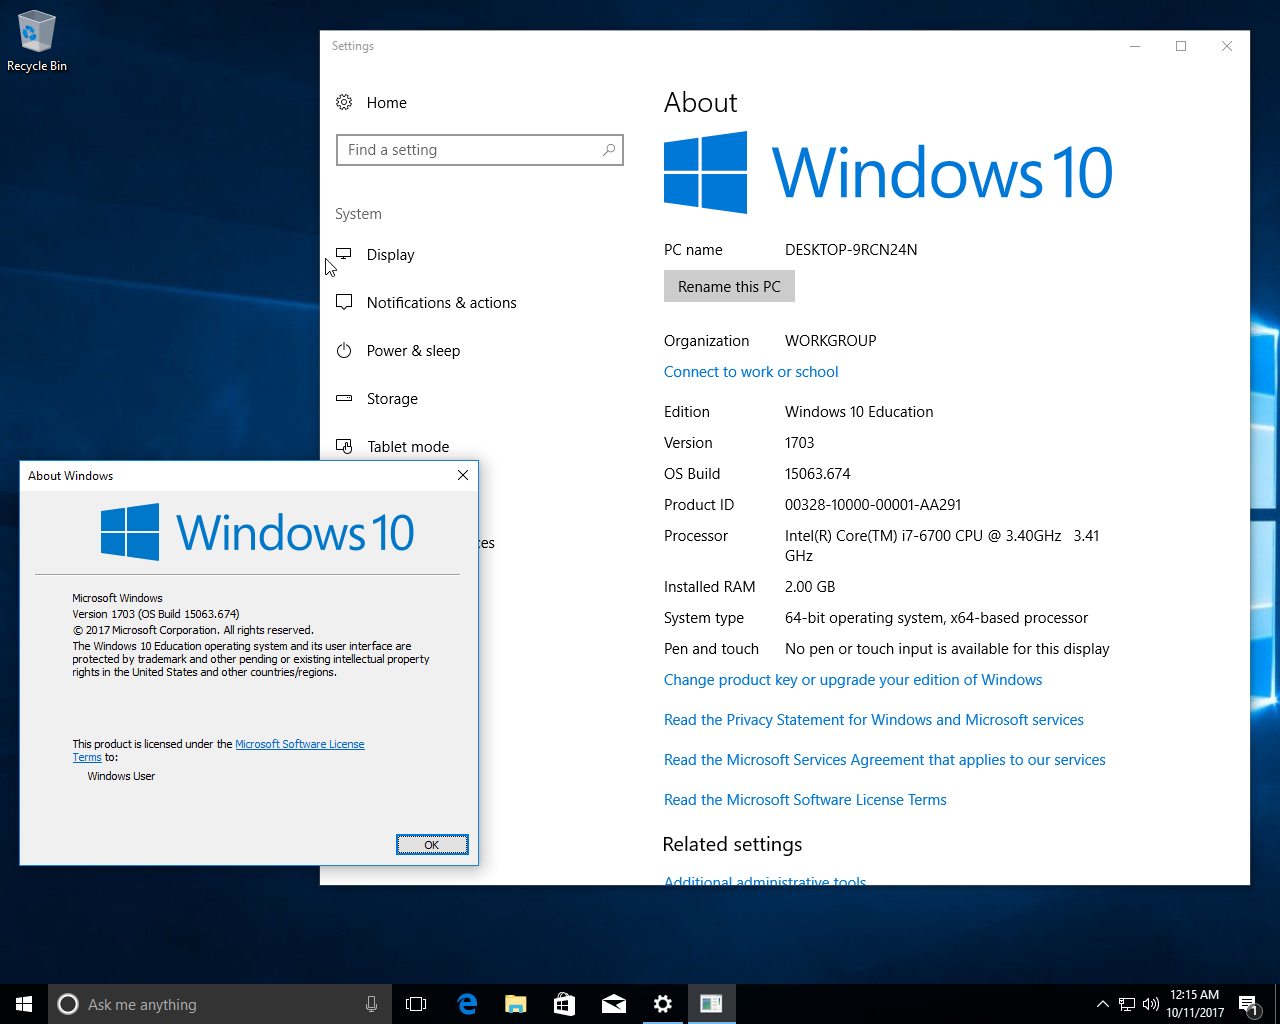Open Microsoft Store from taskbar
Image resolution: width=1280 pixels, height=1024 pixels.
pyautogui.click(x=564, y=1004)
